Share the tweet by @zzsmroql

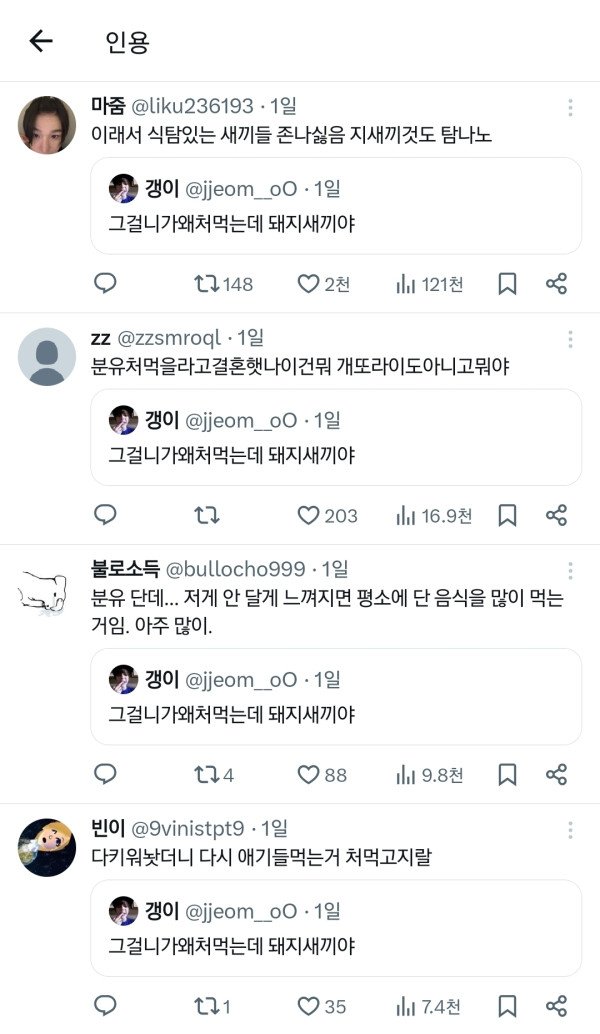pyautogui.click(x=557, y=516)
